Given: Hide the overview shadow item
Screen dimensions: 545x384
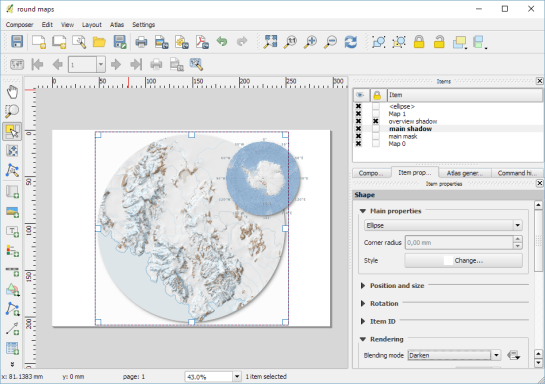Looking at the screenshot, I should pyautogui.click(x=358, y=121).
